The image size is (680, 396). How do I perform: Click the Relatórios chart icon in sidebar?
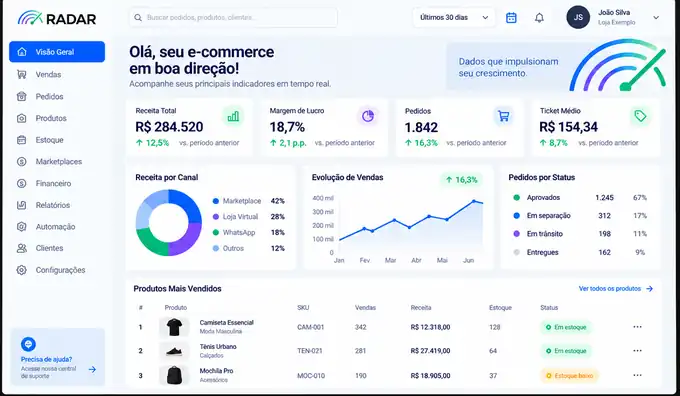[x=21, y=205]
